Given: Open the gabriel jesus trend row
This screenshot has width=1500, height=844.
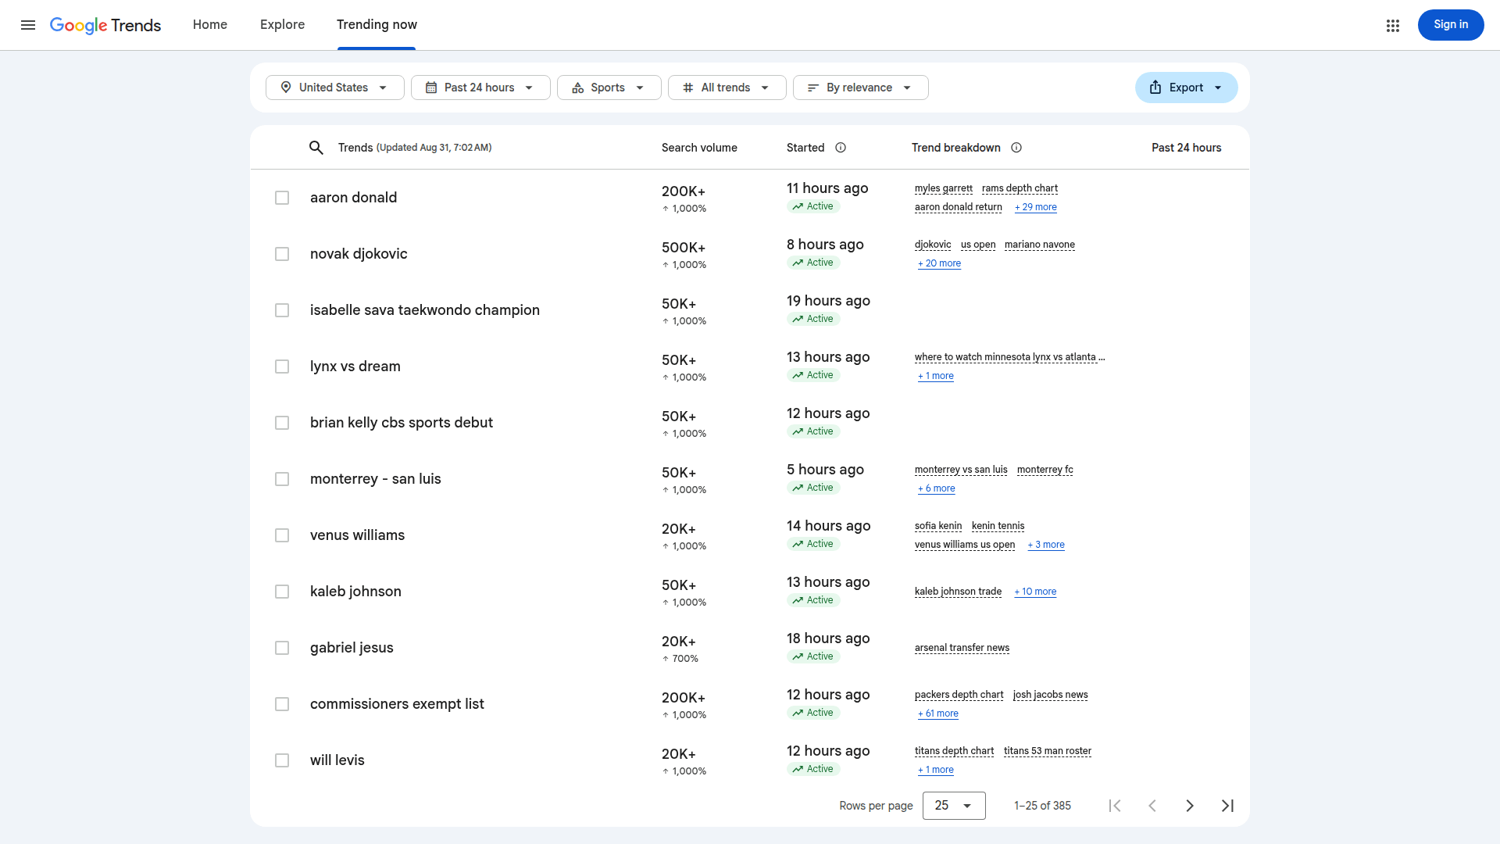Looking at the screenshot, I should 750,648.
